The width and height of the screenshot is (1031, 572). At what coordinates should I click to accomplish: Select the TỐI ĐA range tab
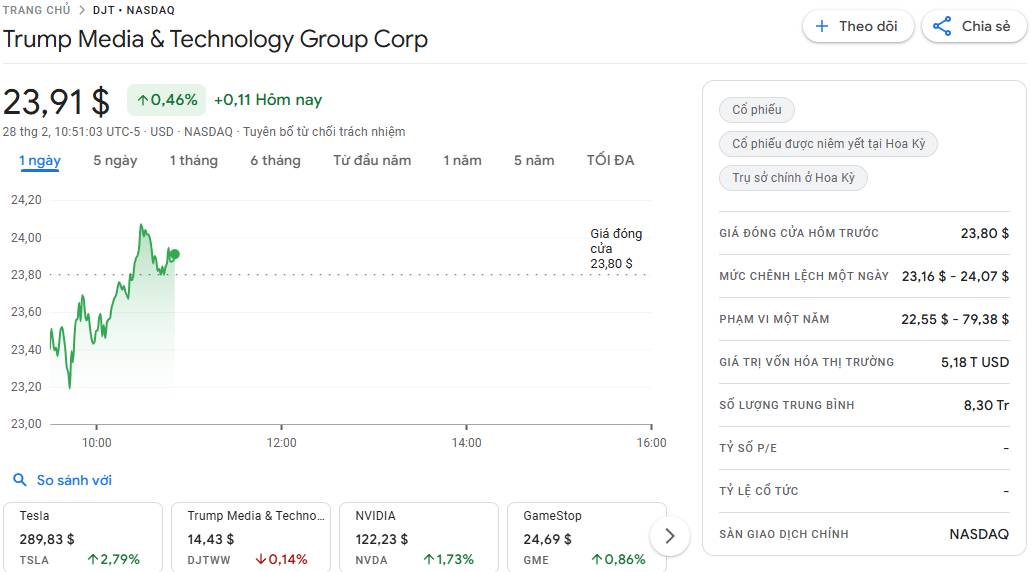click(610, 160)
